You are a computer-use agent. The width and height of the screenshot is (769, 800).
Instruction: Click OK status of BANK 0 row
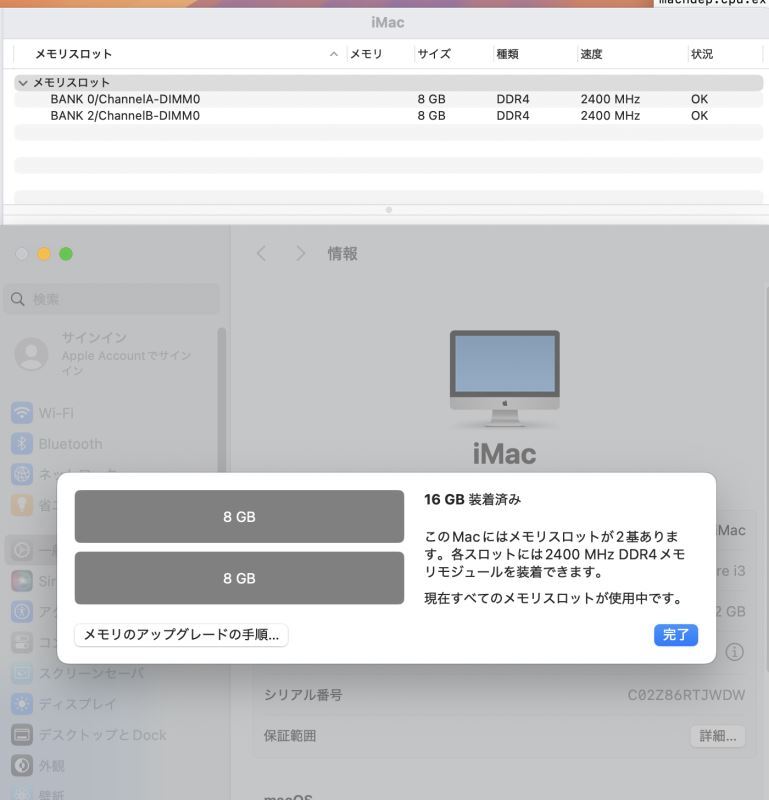pos(699,99)
